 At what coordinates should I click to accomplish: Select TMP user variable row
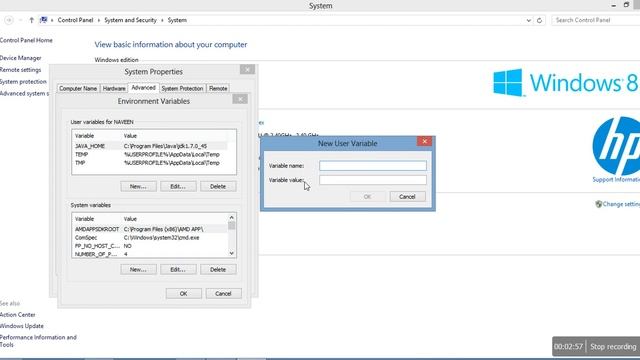[150, 163]
